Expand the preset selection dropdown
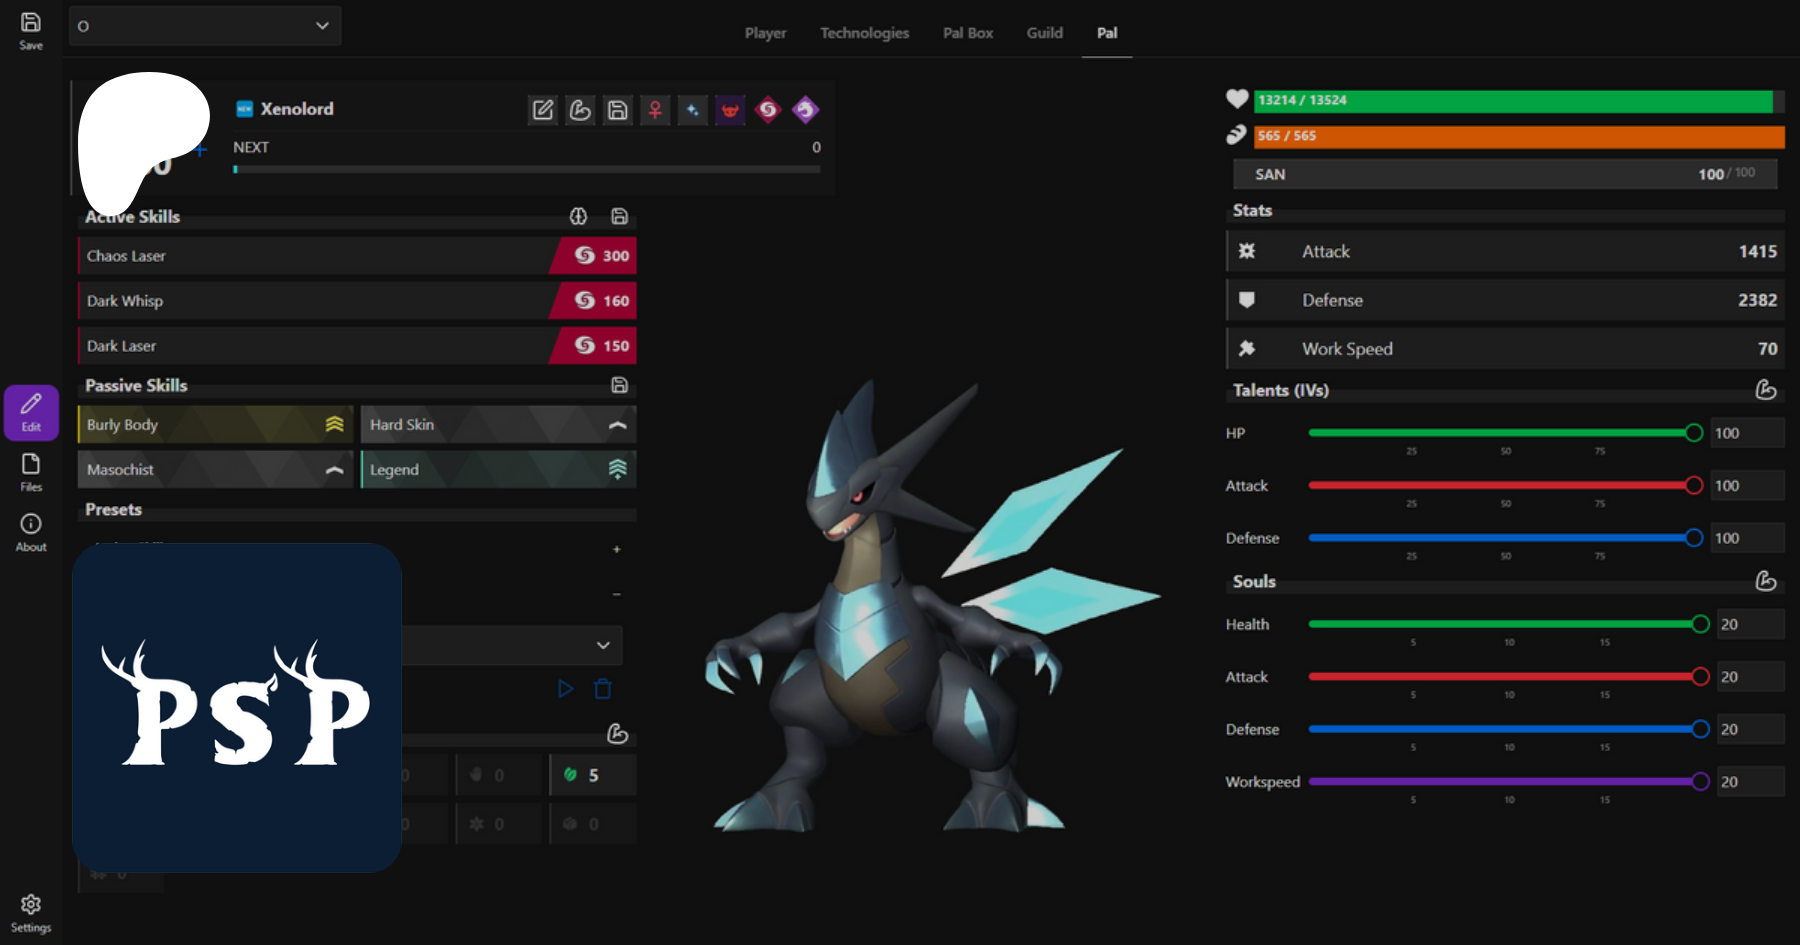Viewport: 1800px width, 945px height. tap(510, 645)
